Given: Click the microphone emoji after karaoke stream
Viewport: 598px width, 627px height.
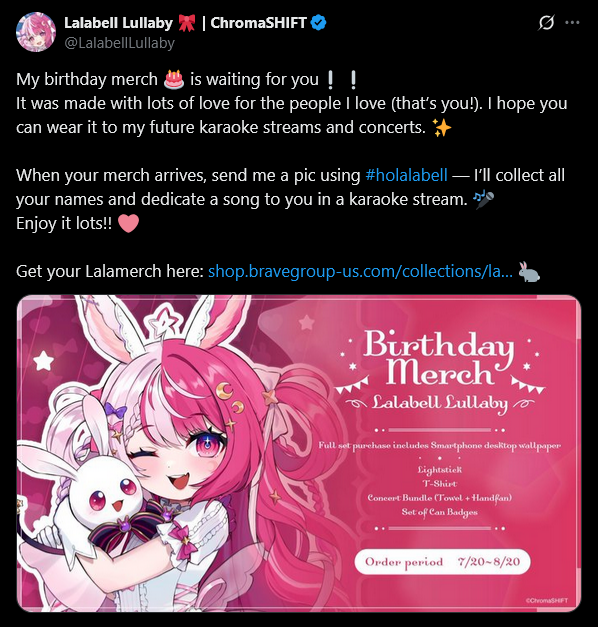Looking at the screenshot, I should coord(483,199).
